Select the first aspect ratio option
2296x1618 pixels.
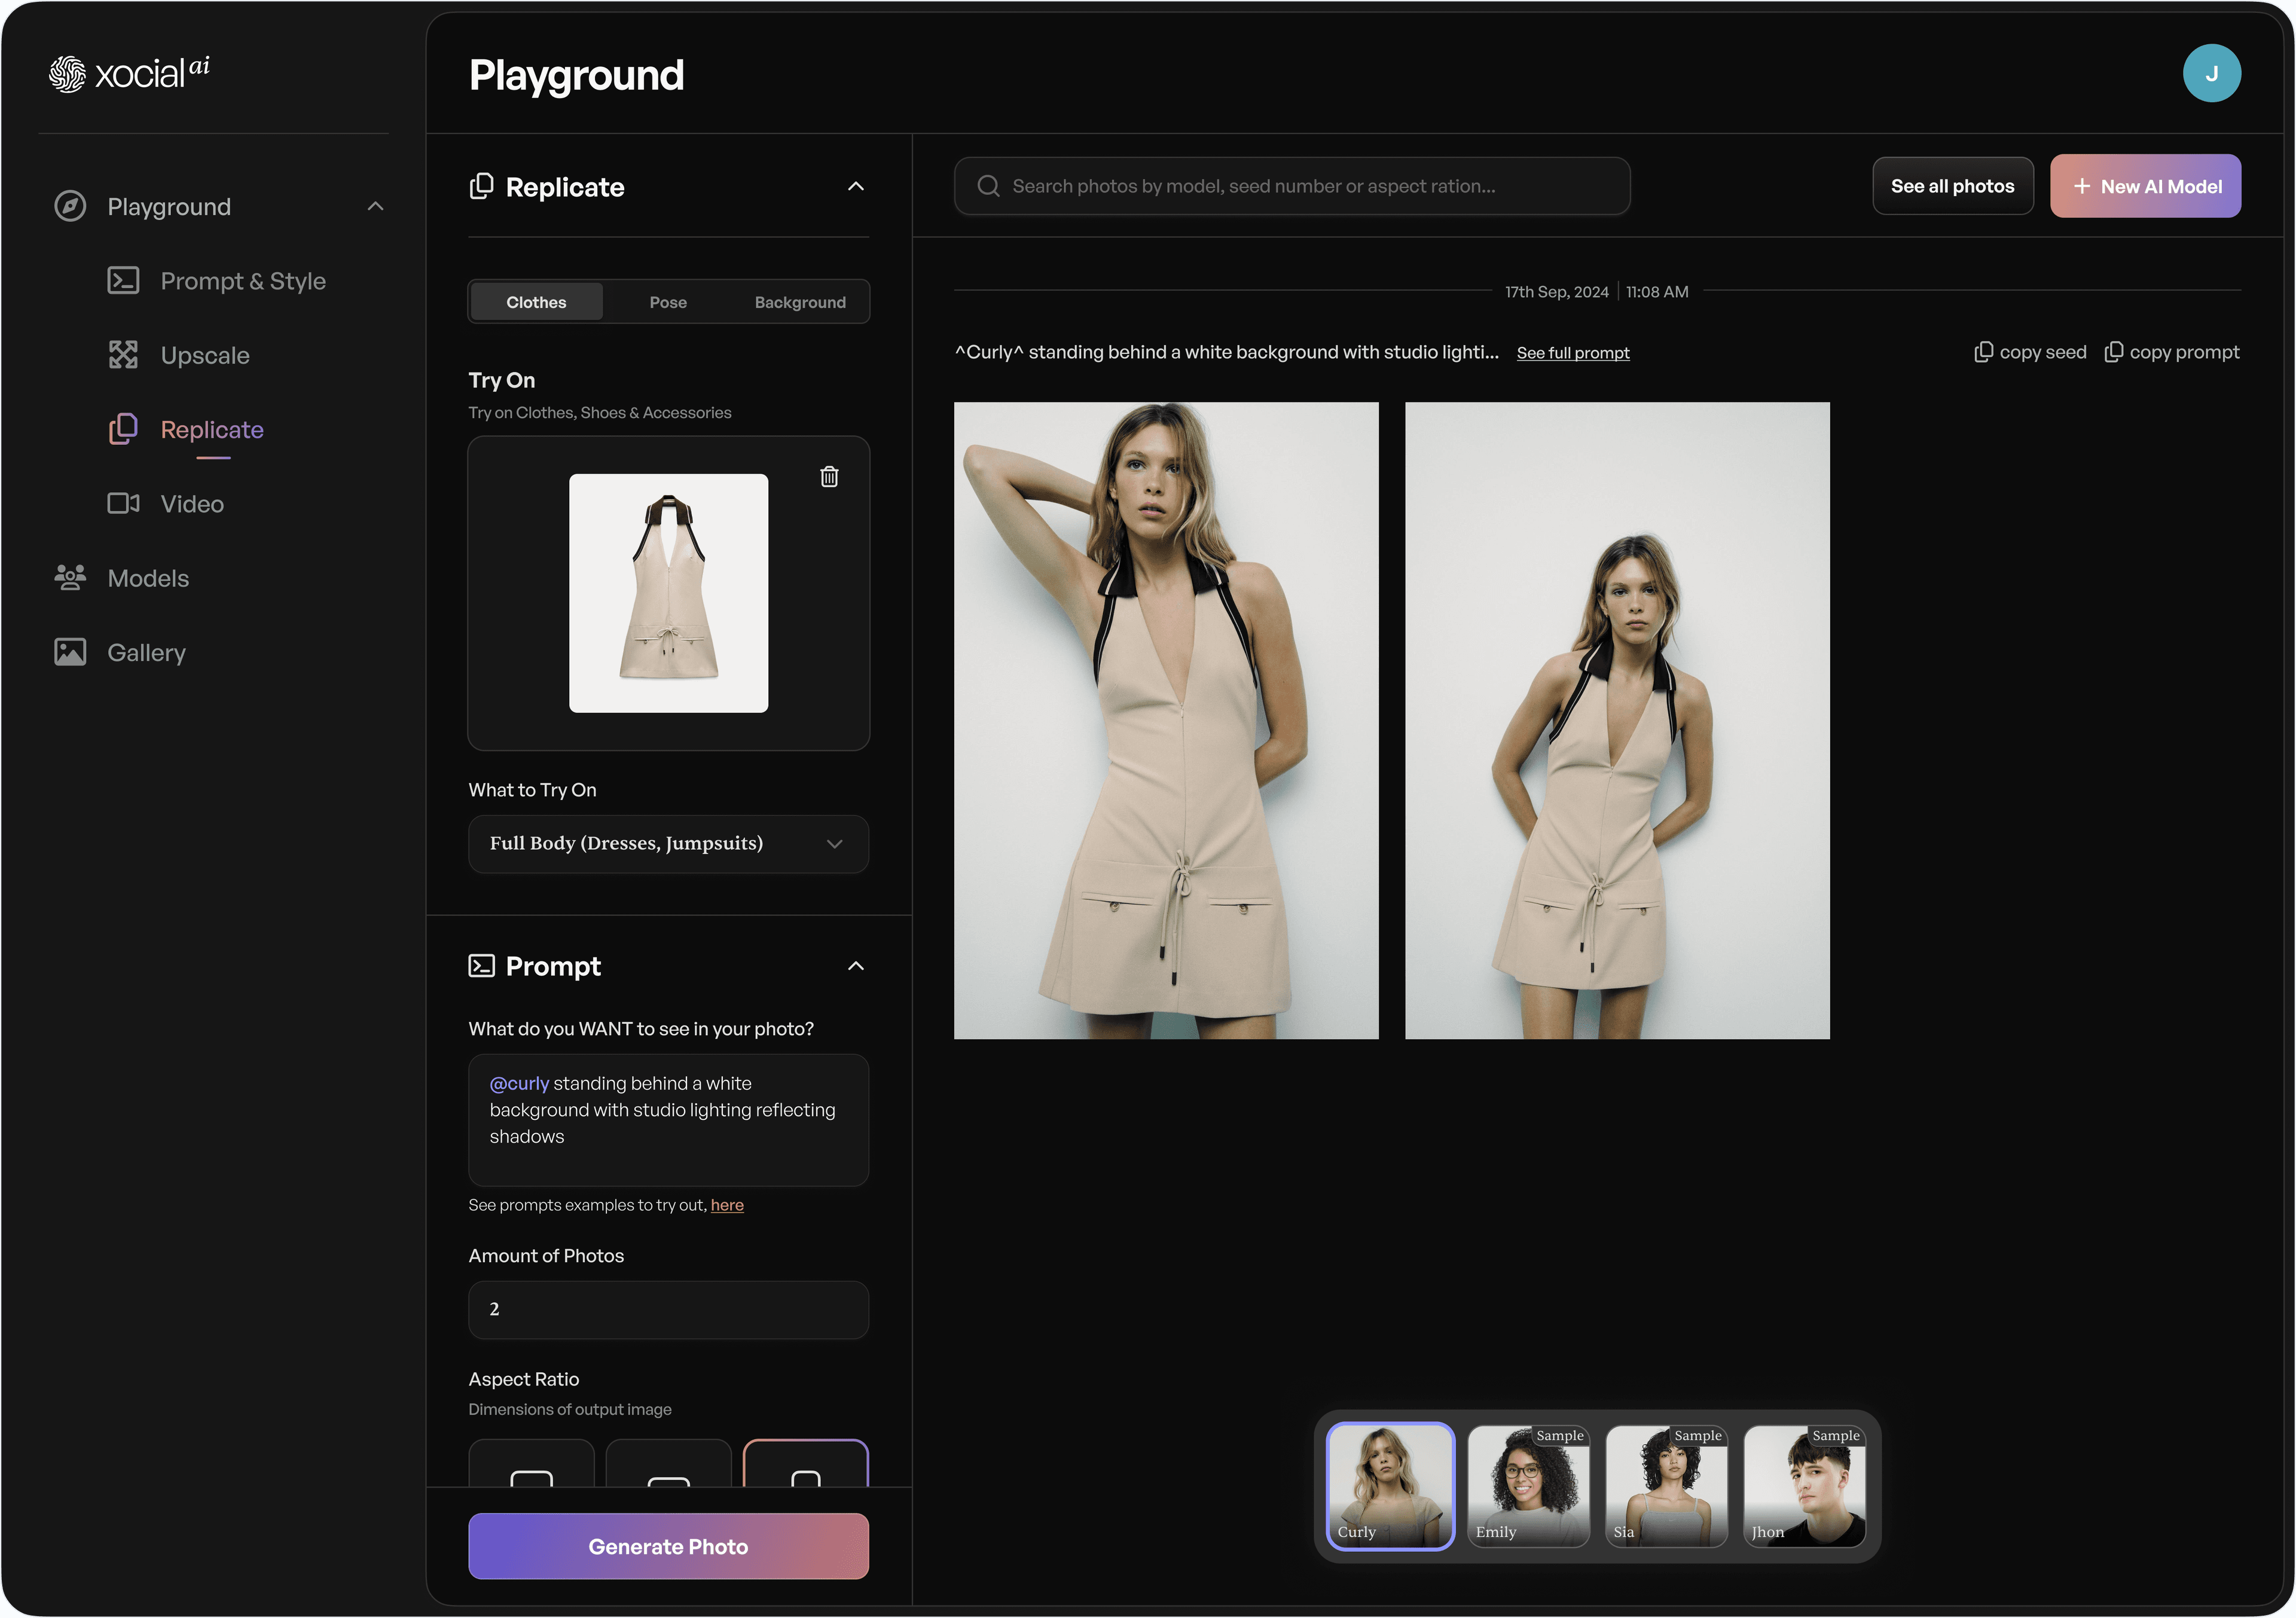click(531, 1463)
